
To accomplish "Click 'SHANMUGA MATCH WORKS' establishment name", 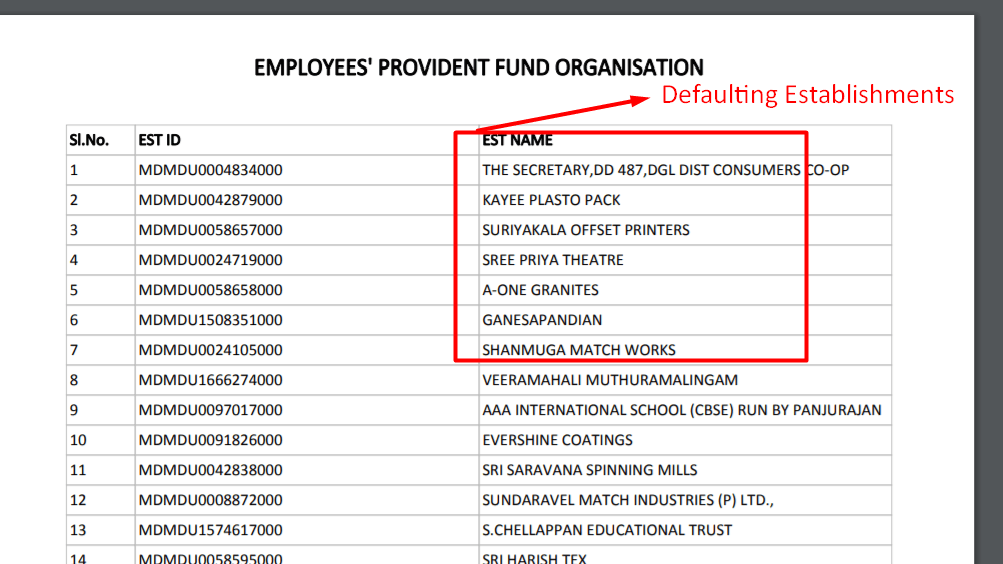I will (578, 350).
